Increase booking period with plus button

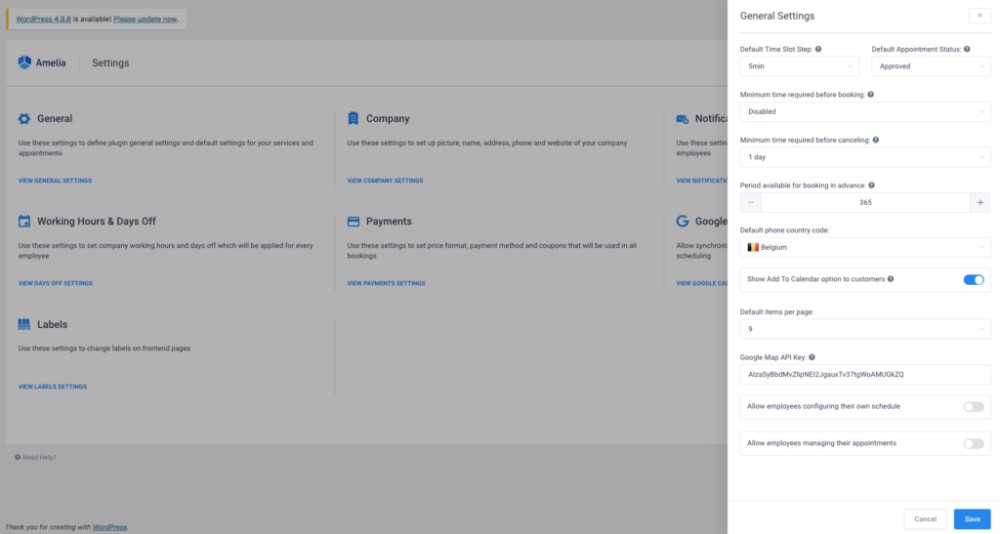tap(980, 202)
